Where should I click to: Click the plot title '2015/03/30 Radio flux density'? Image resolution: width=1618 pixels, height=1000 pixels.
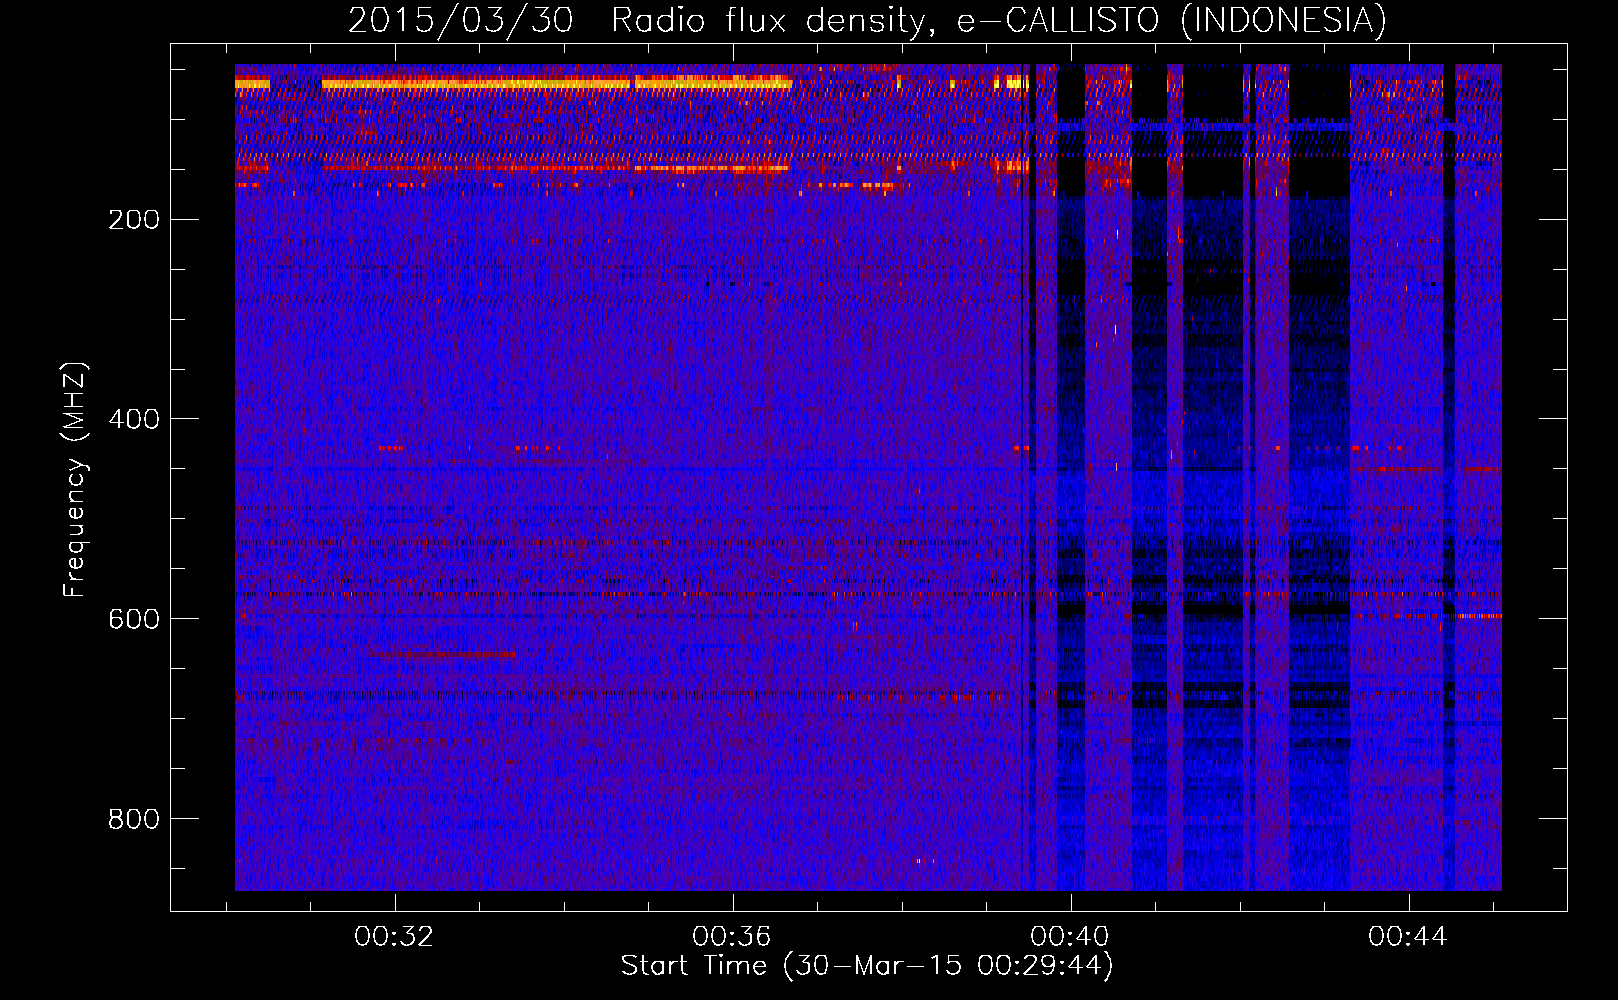pos(867,20)
